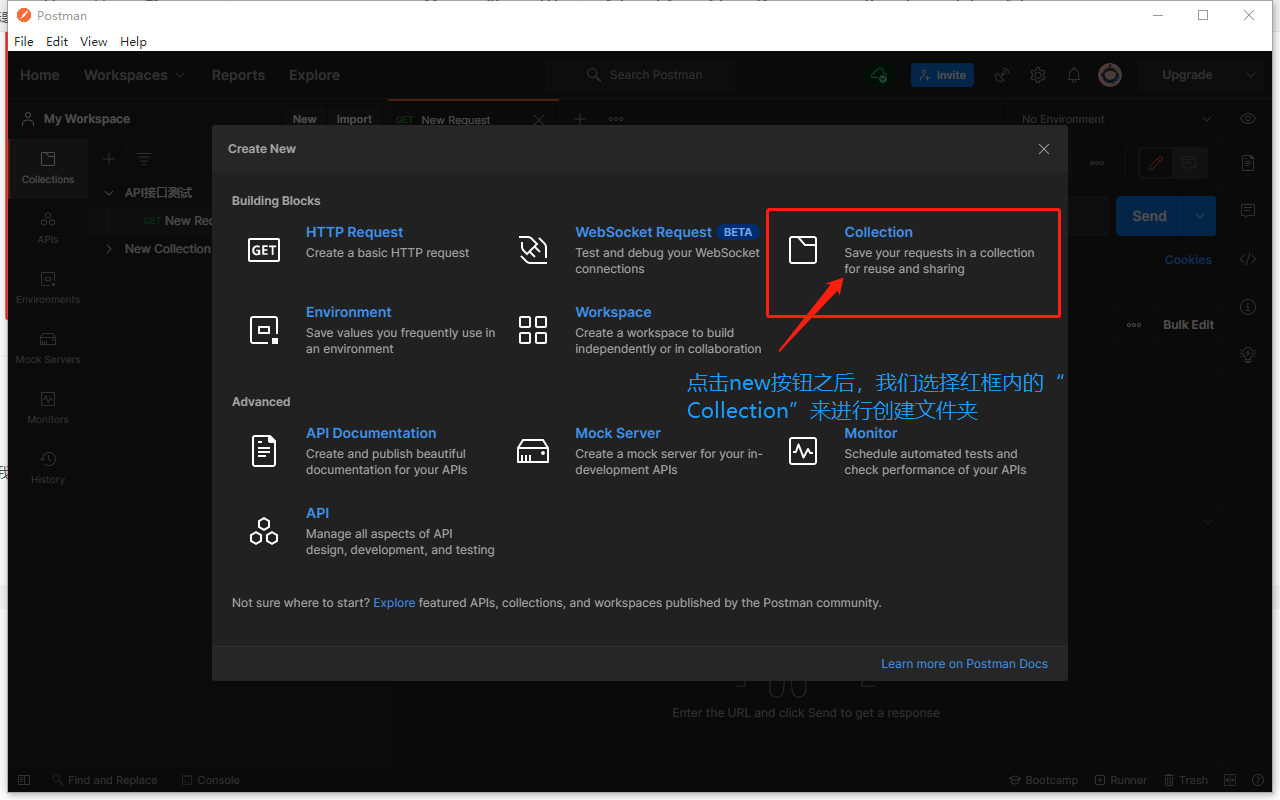The width and height of the screenshot is (1280, 800).
Task: Open History in the sidebar
Action: tap(48, 468)
